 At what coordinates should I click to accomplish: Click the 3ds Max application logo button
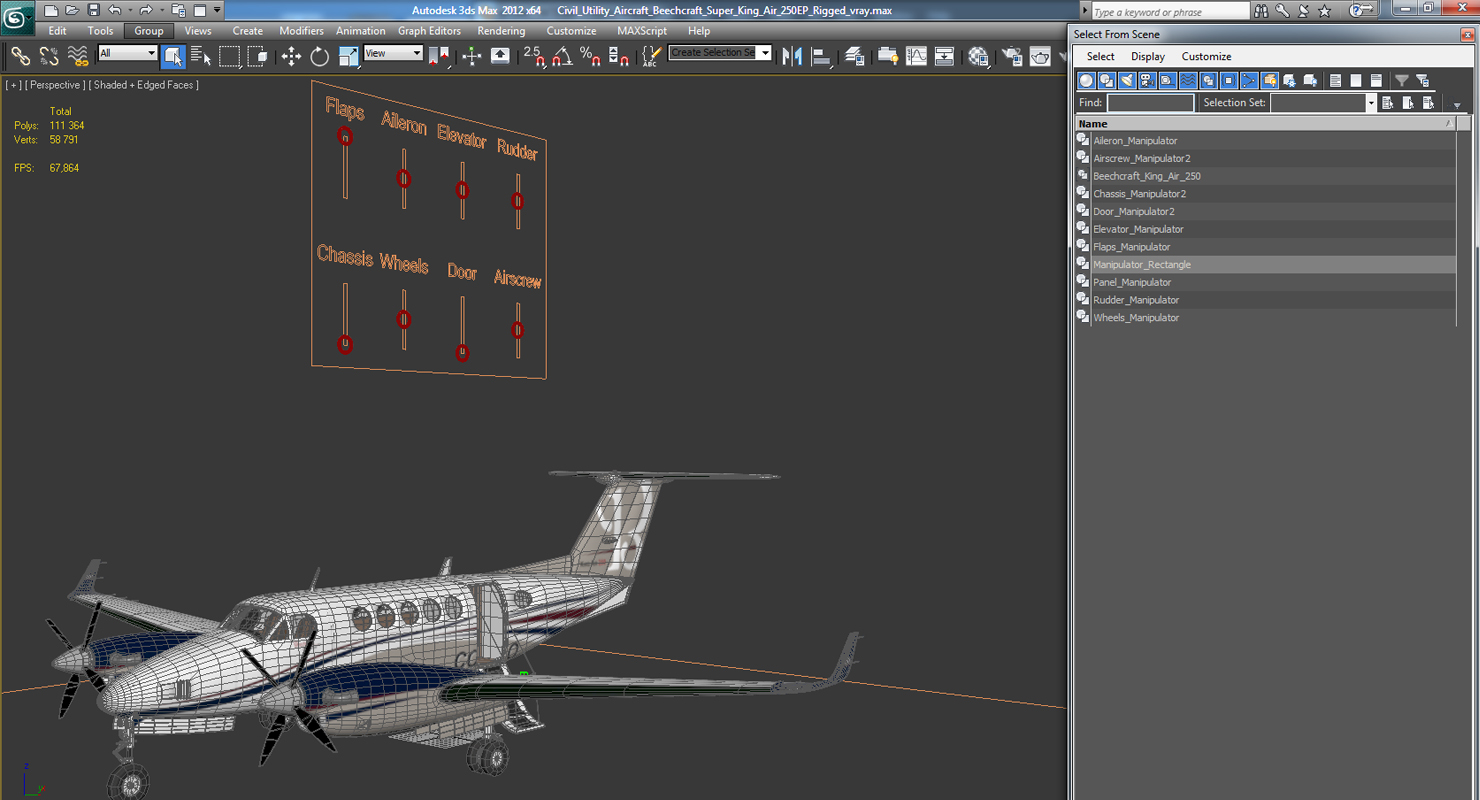coord(17,17)
